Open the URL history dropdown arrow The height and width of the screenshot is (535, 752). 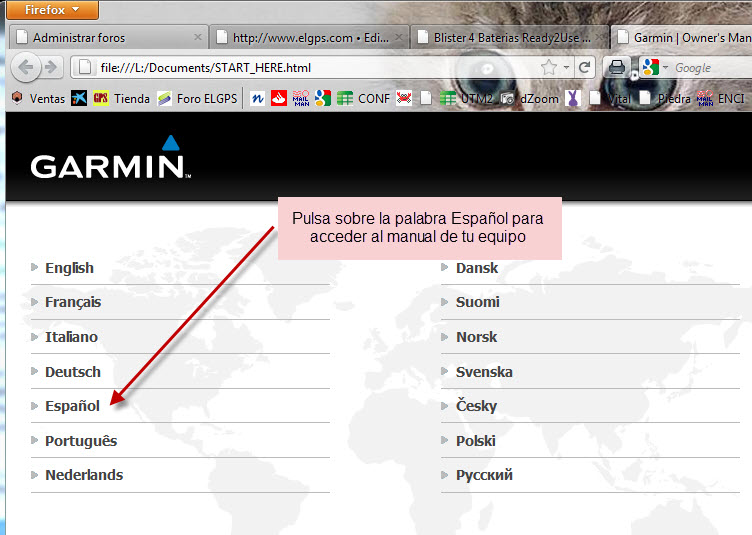[566, 68]
